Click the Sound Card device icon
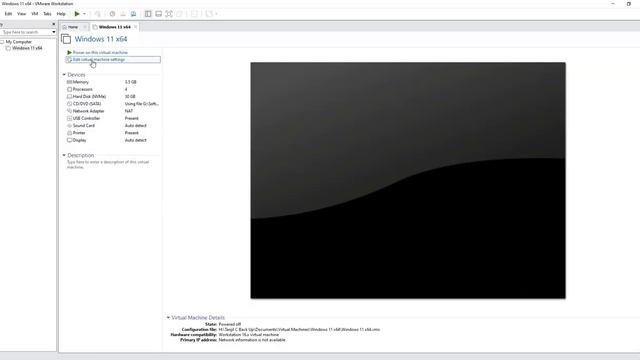Viewport: 640px width, 360px height. tap(69, 126)
